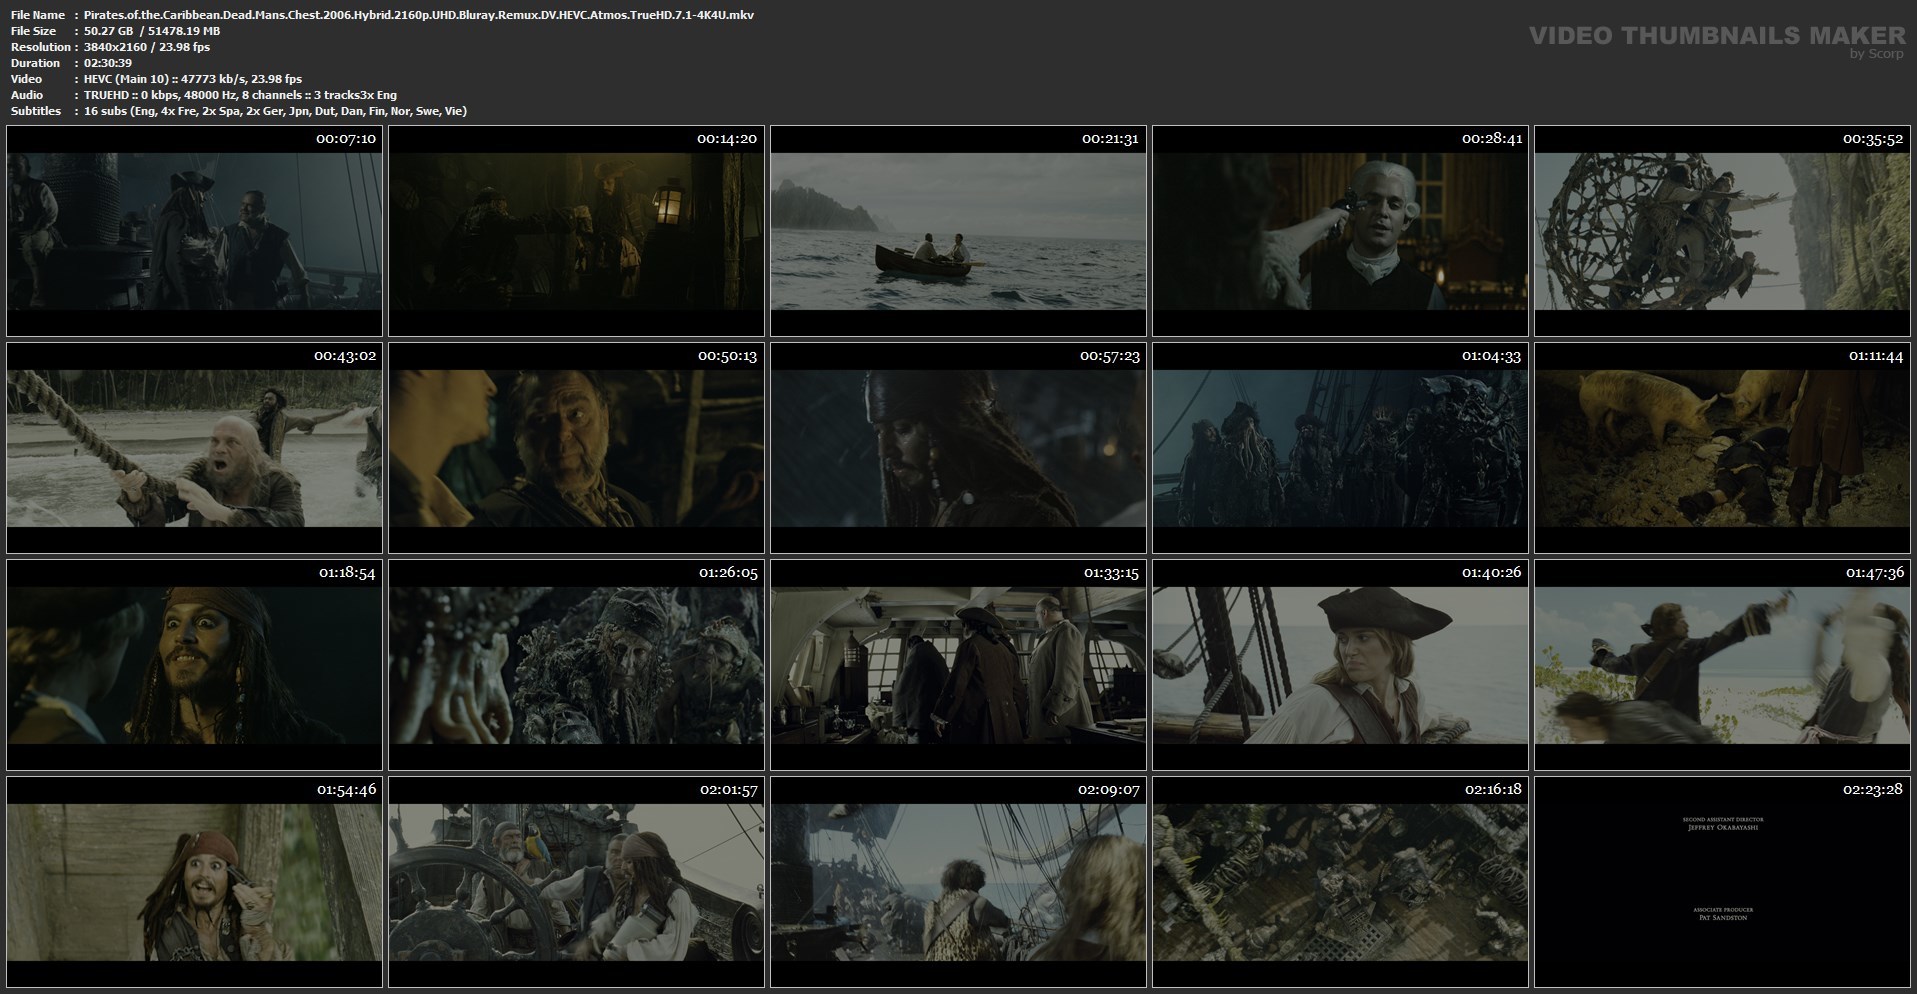The image size is (1917, 994).
Task: Select the rope-pulling thumbnail at 00:43:02
Action: (x=194, y=448)
